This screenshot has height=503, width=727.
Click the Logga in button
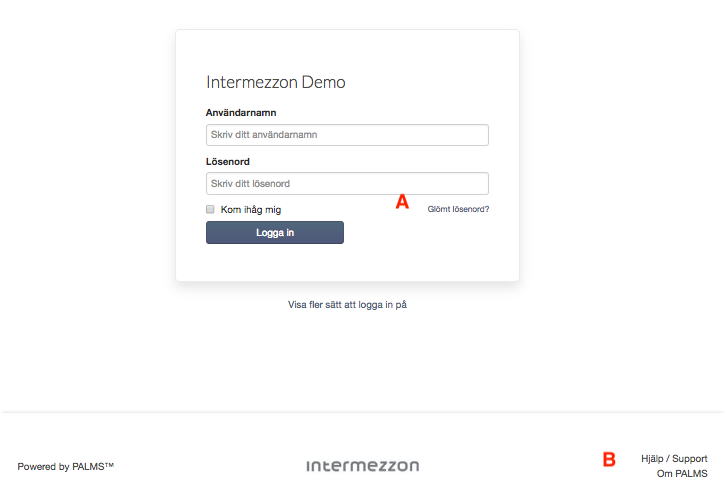(275, 232)
